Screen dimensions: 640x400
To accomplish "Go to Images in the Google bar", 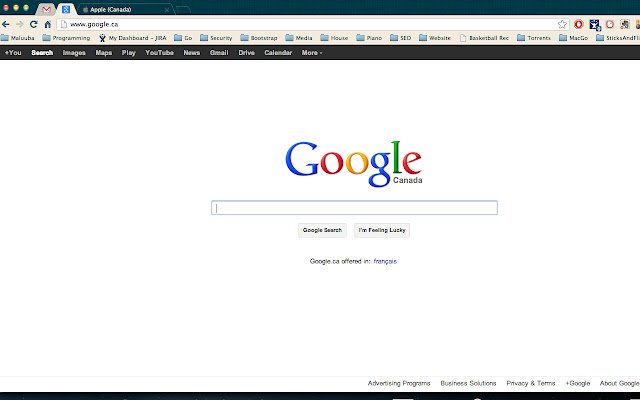I will click(74, 53).
